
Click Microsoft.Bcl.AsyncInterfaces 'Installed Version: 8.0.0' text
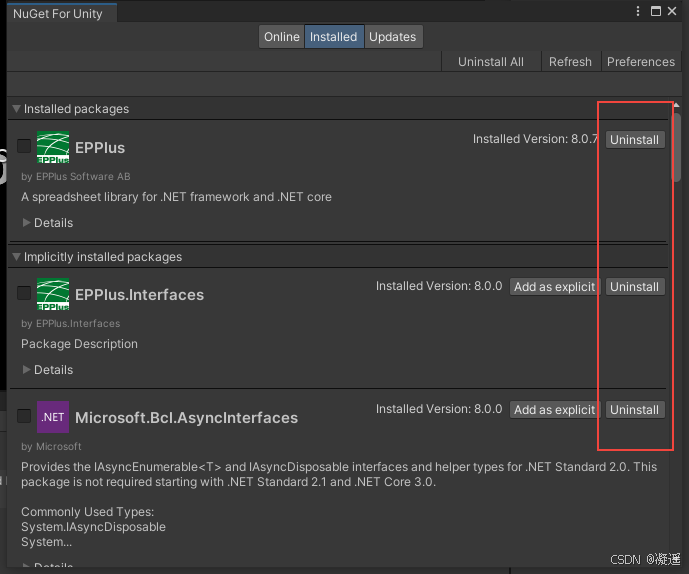point(439,409)
